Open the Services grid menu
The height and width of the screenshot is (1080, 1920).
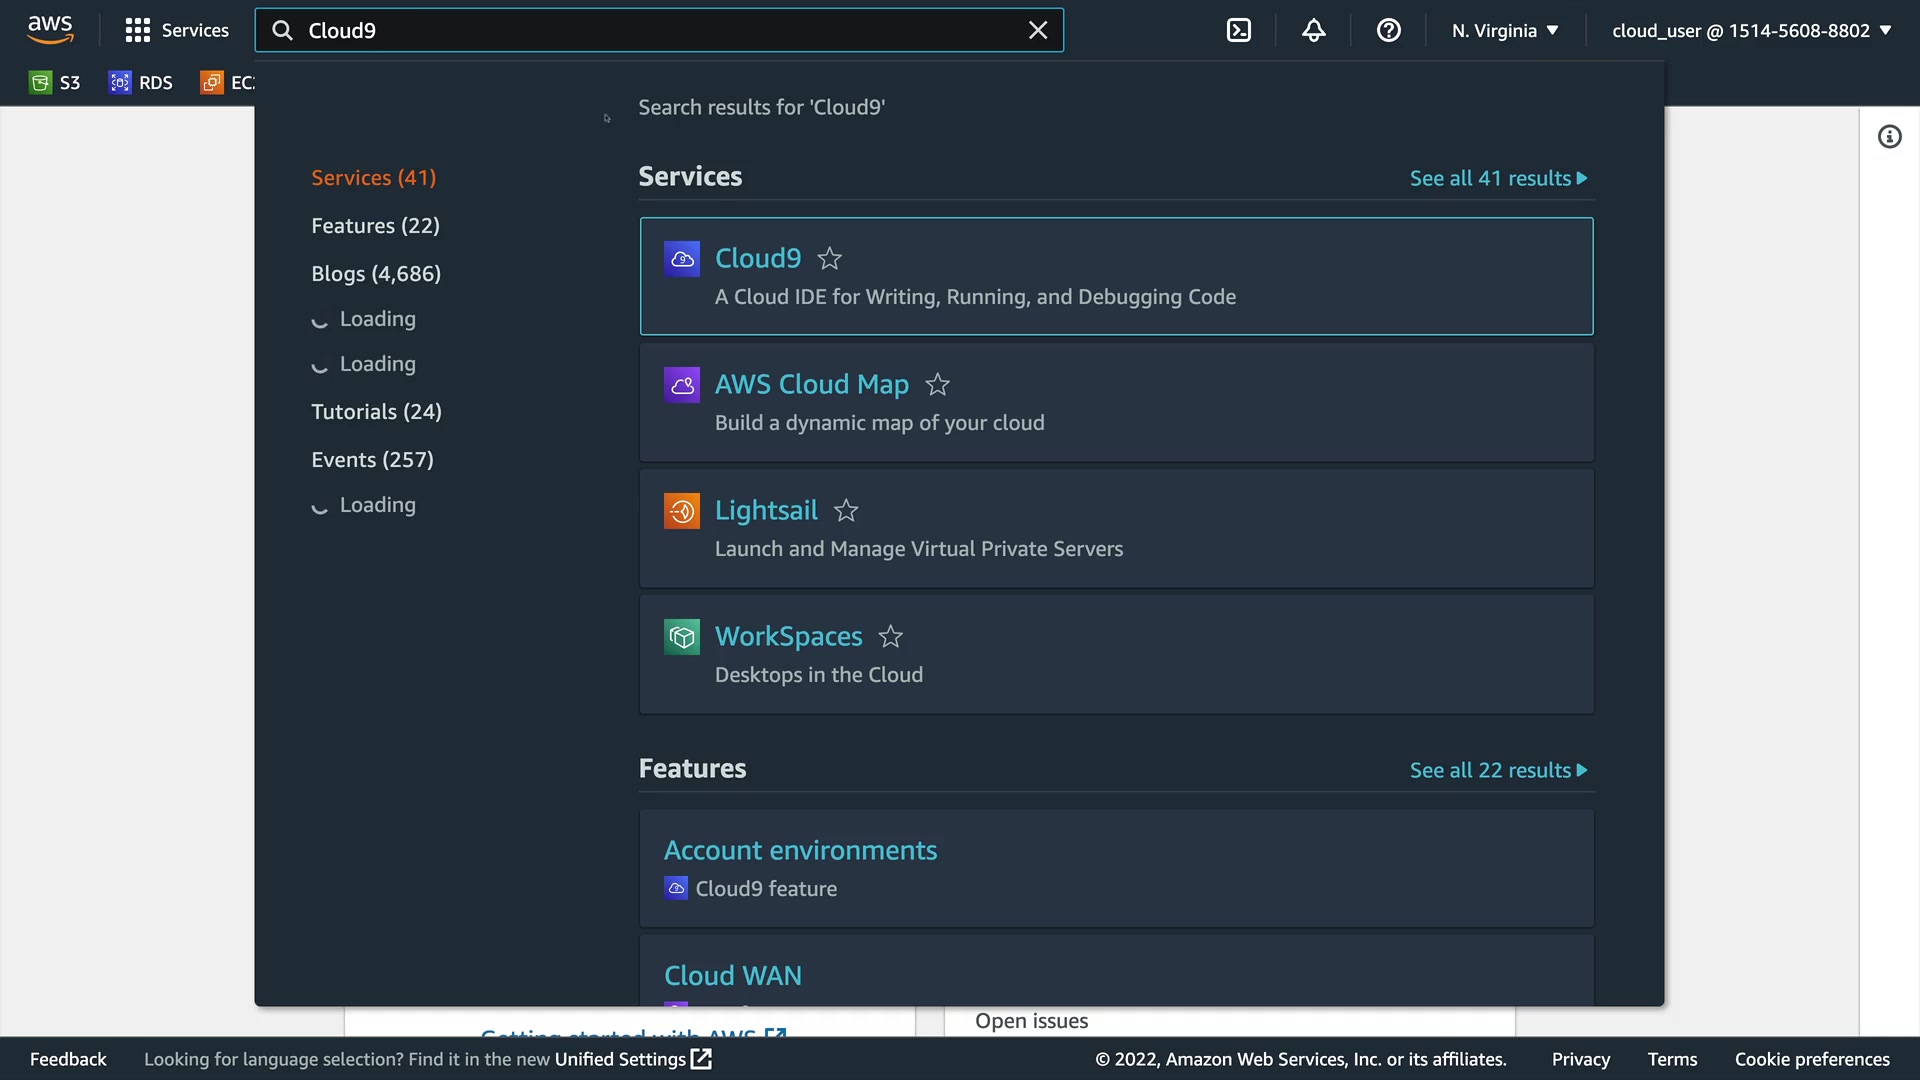[177, 30]
